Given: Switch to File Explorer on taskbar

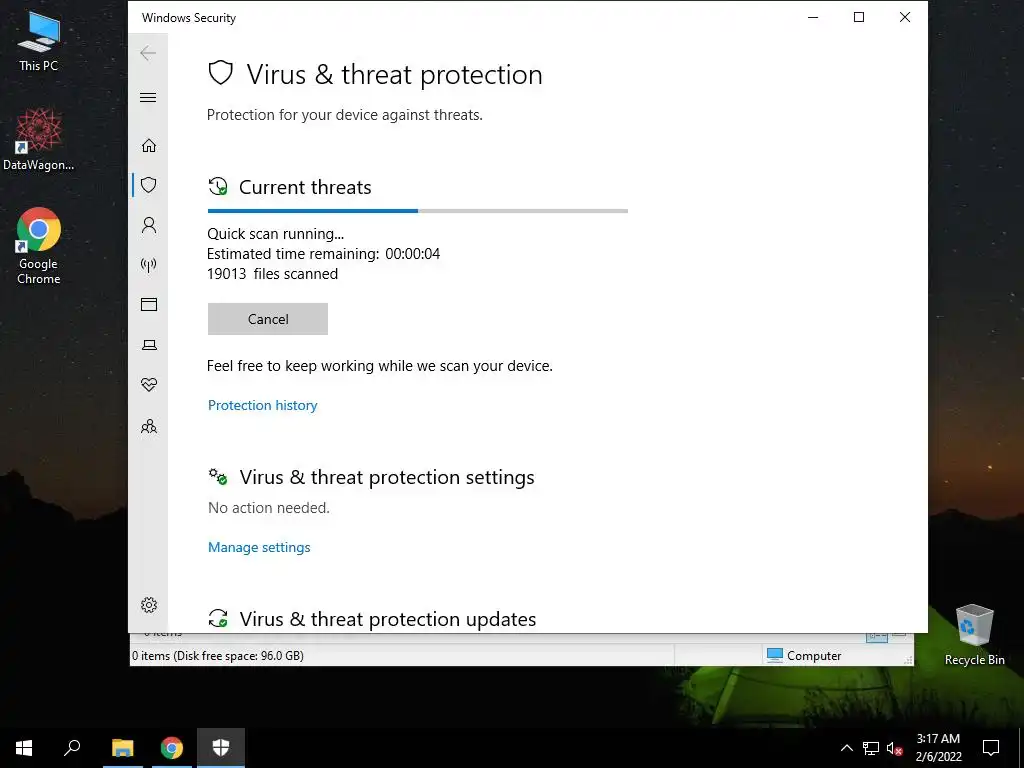Looking at the screenshot, I should pyautogui.click(x=122, y=748).
